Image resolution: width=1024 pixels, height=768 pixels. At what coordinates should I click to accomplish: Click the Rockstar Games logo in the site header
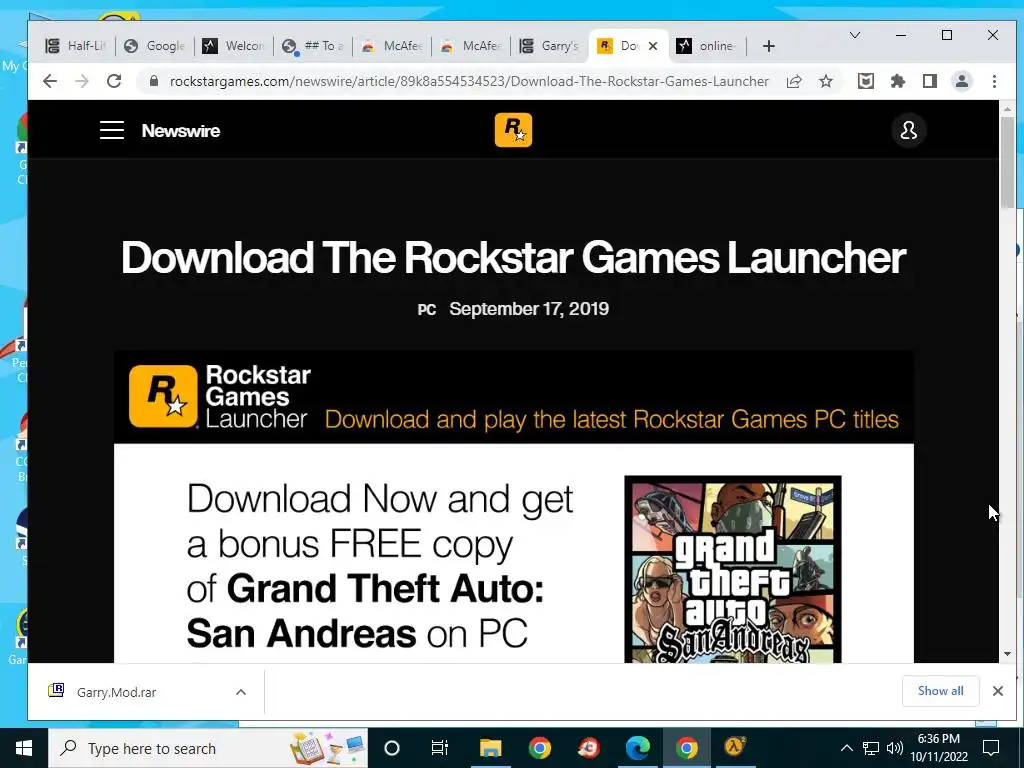point(513,130)
